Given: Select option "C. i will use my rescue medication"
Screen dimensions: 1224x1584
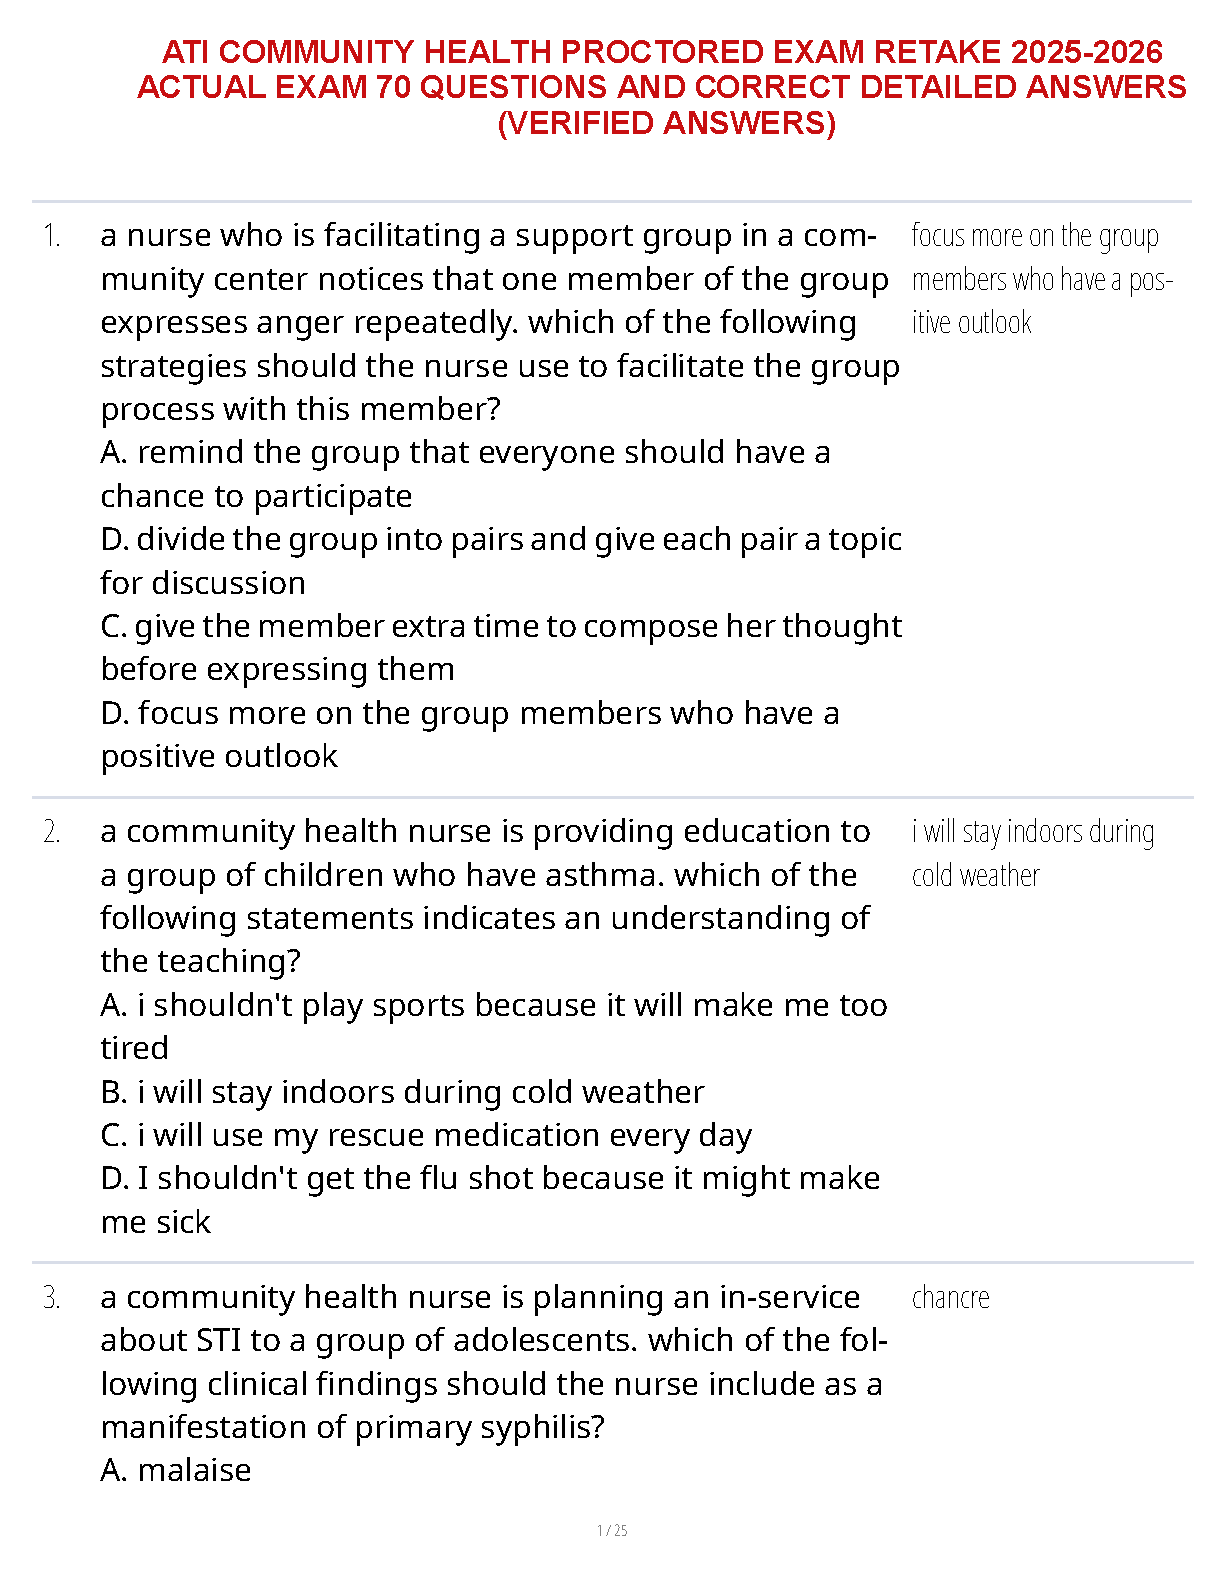Looking at the screenshot, I should pos(426,1136).
